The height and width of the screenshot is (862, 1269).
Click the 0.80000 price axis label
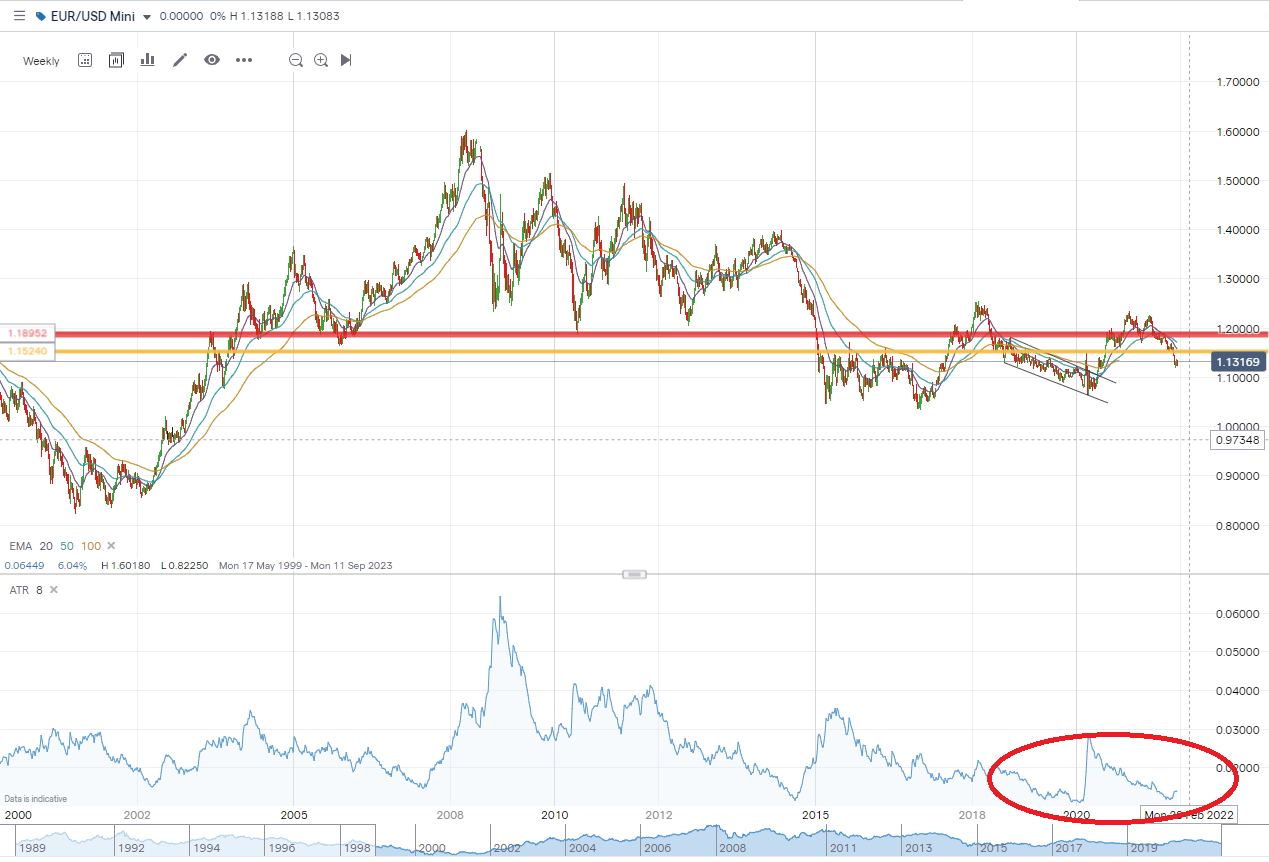coord(1236,526)
